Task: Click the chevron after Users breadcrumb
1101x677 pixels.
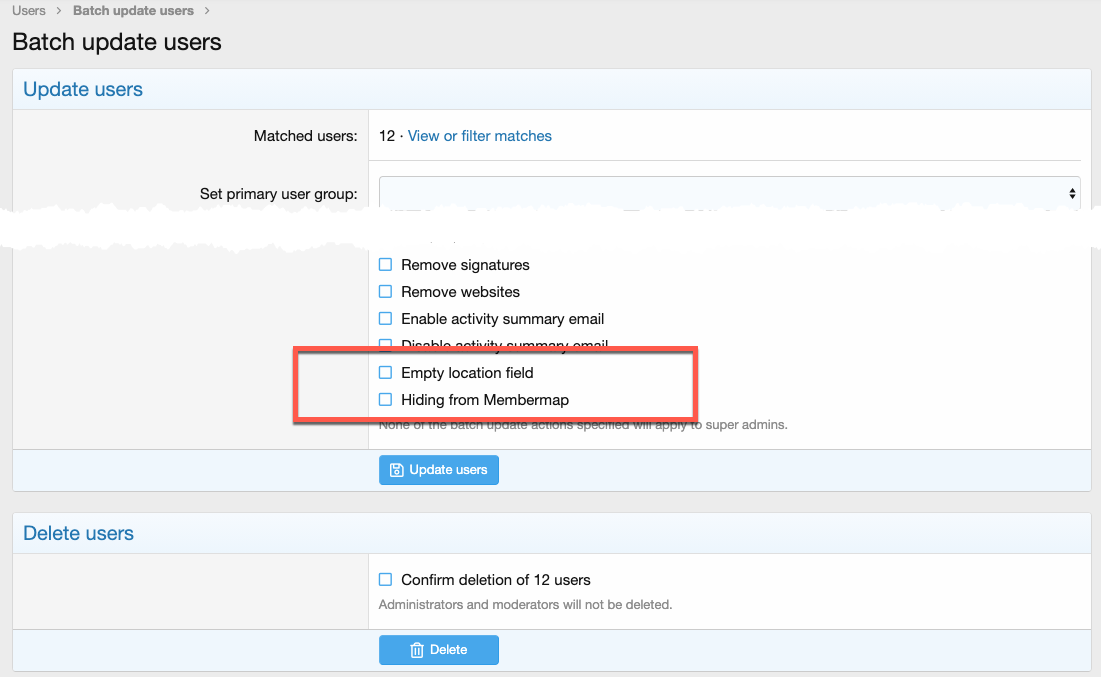Action: coord(60,11)
